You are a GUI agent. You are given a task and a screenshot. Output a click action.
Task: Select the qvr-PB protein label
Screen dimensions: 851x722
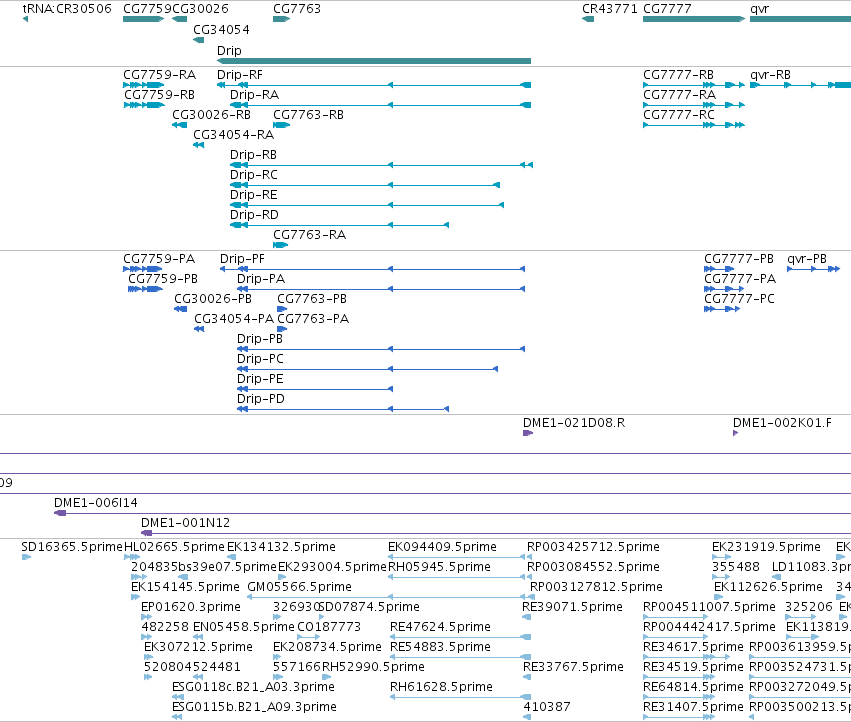[807, 258]
